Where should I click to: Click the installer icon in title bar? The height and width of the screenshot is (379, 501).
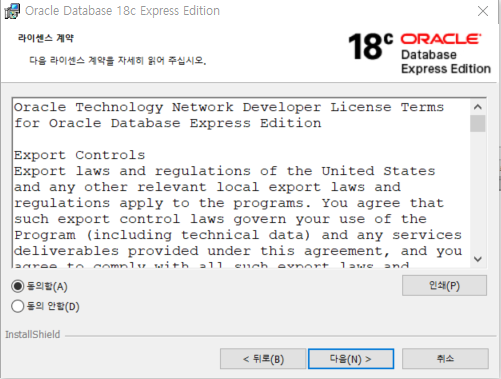click(12, 11)
